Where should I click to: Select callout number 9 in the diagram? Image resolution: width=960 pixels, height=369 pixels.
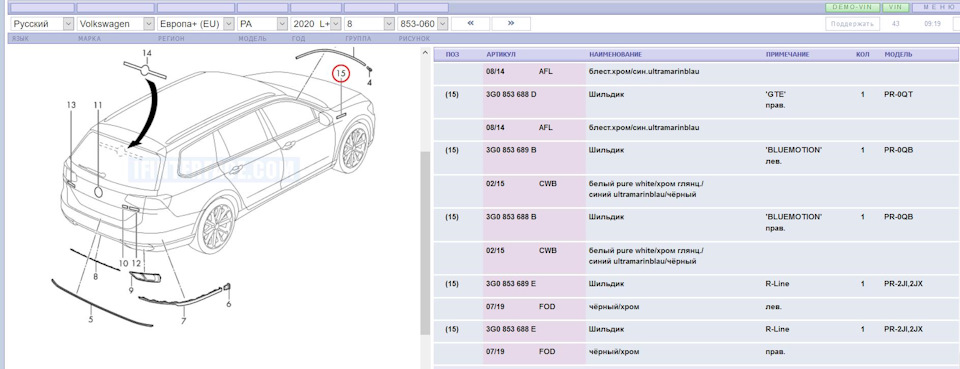(x=131, y=291)
